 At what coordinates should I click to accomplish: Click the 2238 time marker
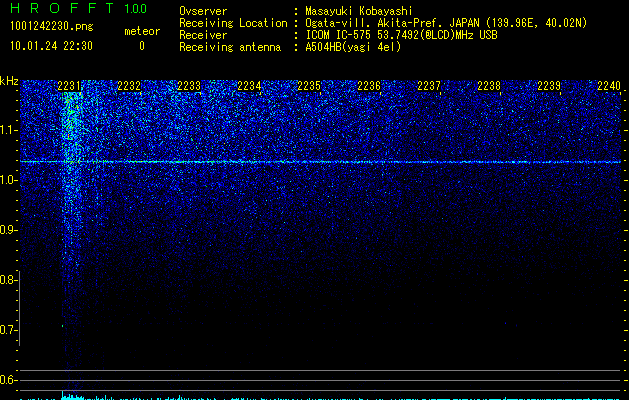pyautogui.click(x=489, y=86)
